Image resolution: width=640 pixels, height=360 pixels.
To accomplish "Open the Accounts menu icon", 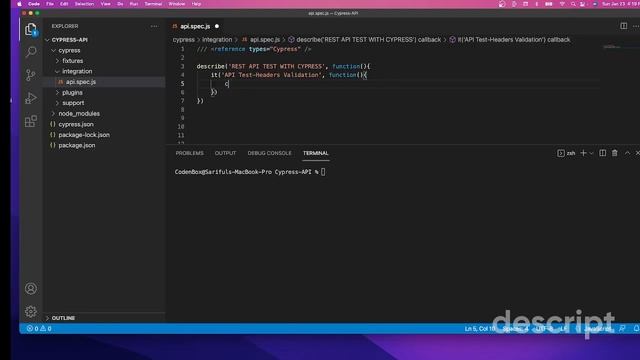I will (x=31, y=289).
